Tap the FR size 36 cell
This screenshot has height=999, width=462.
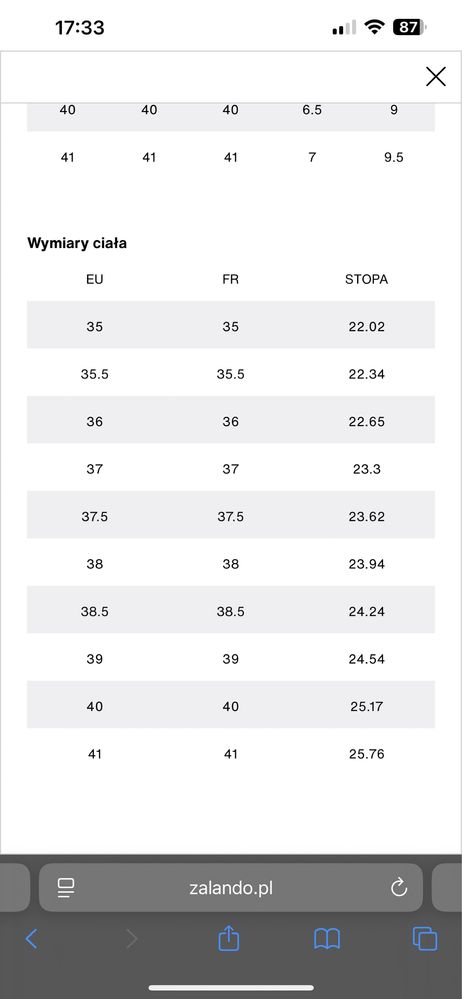pos(231,421)
